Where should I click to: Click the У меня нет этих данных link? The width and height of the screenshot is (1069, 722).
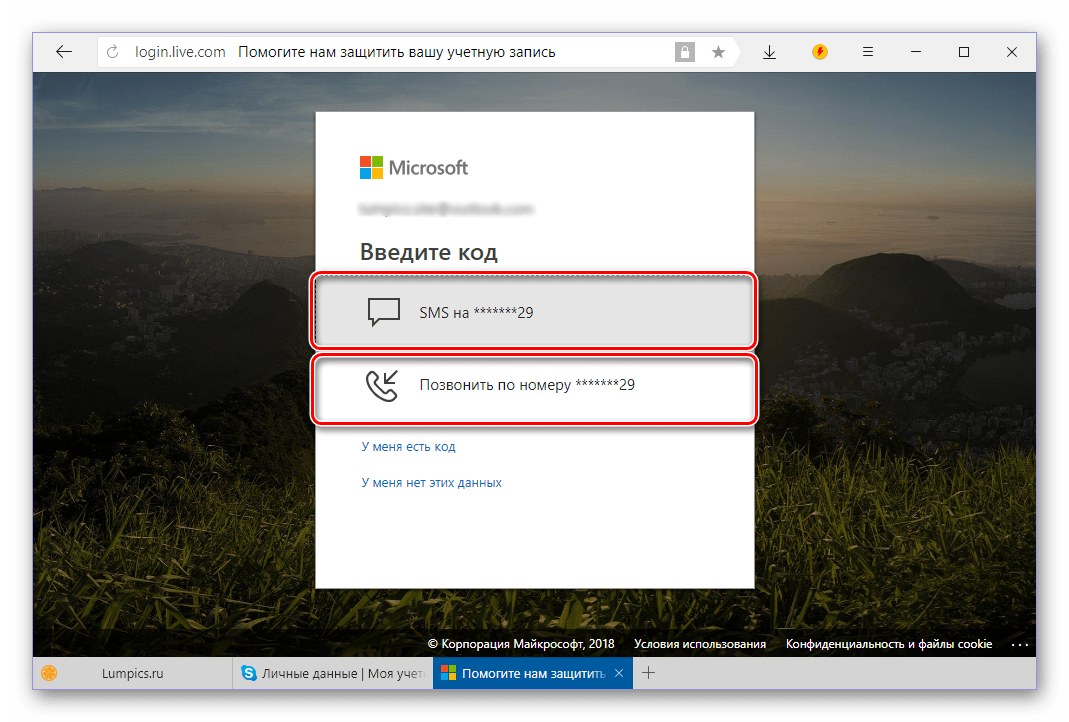(x=431, y=483)
